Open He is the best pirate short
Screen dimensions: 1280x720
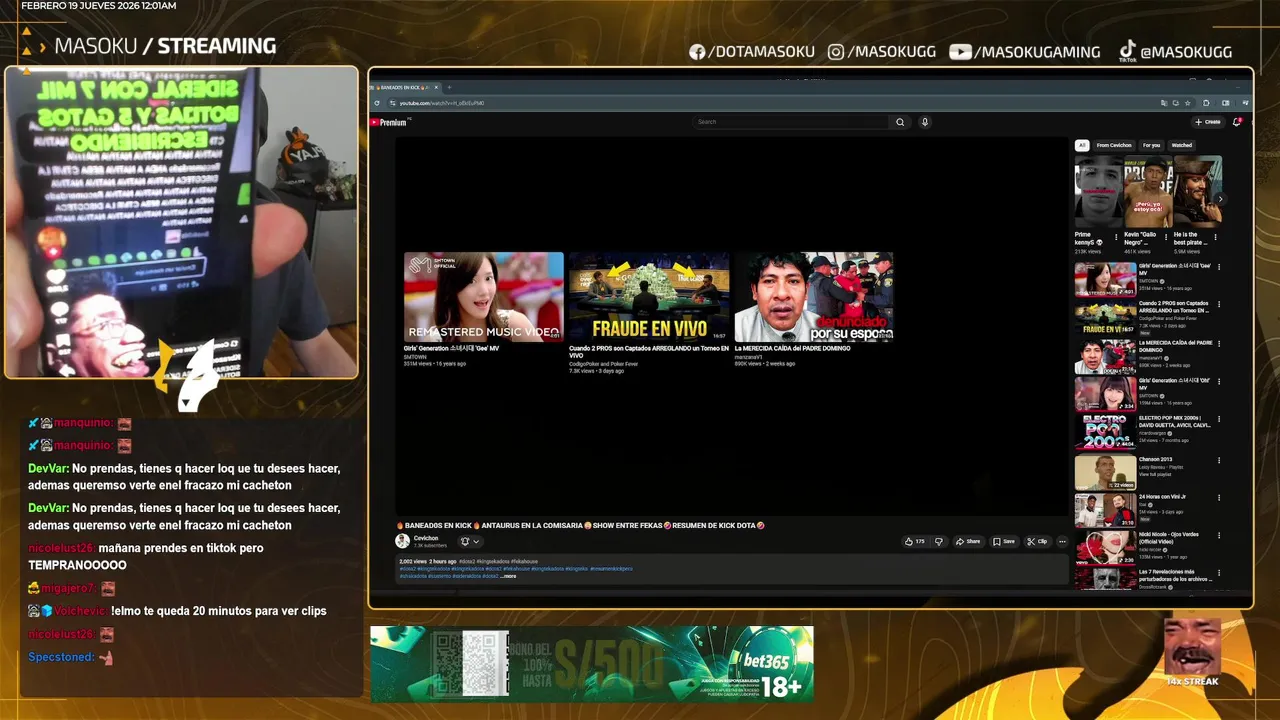point(1197,192)
